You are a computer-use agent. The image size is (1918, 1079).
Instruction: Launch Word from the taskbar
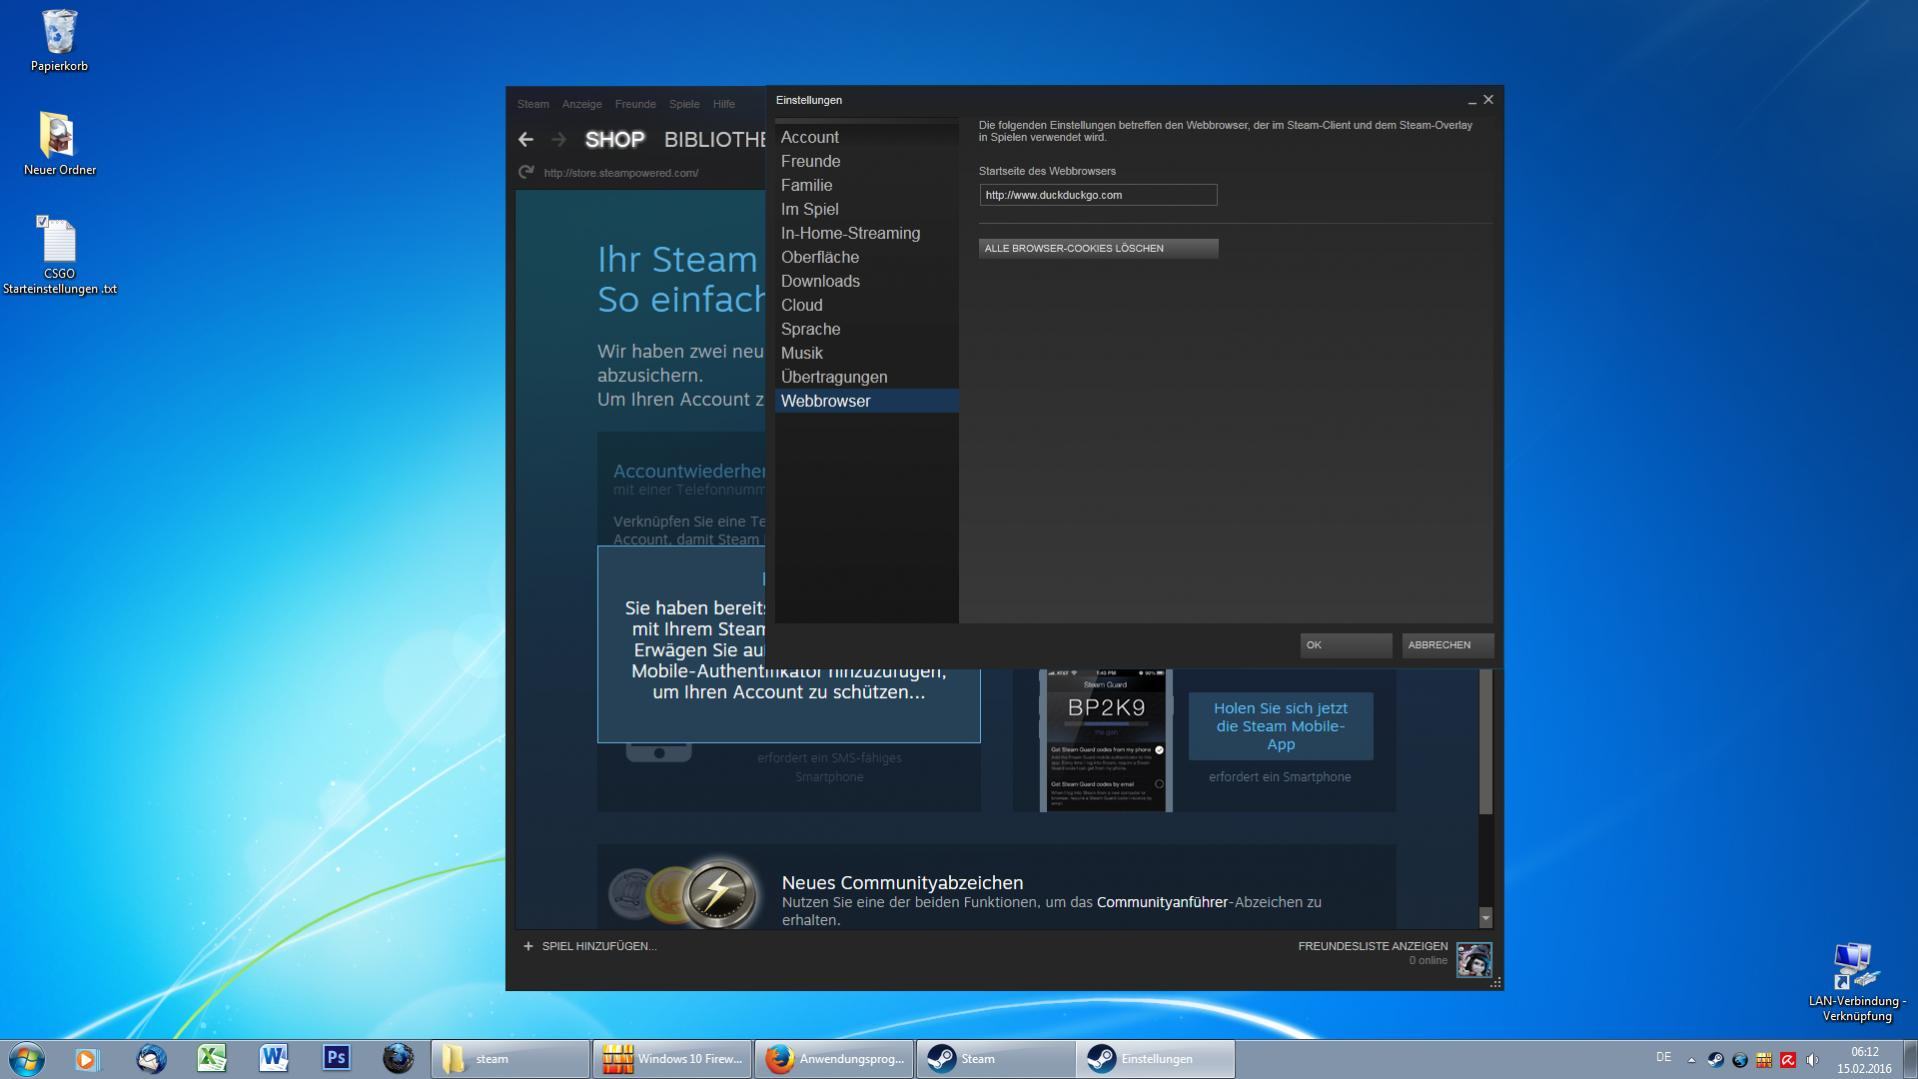[273, 1058]
